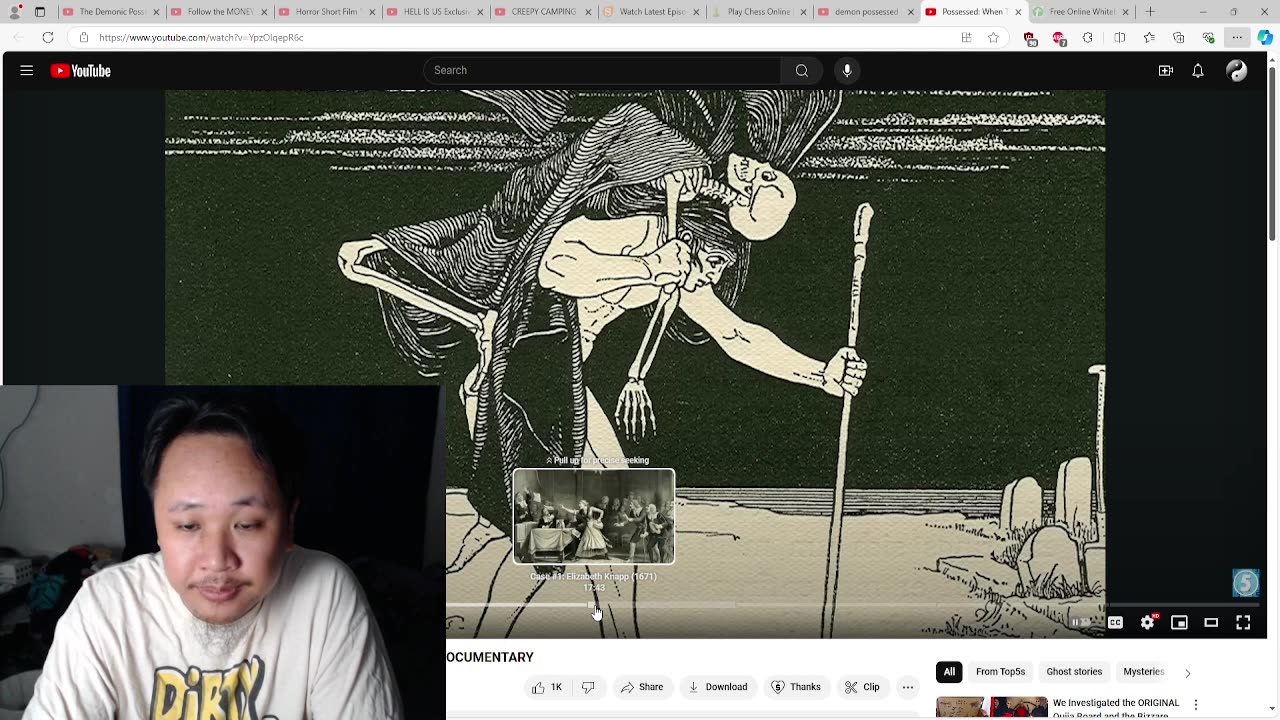Screen dimensions: 1280x720
Task: Open split screen browser icon
Action: (1119, 37)
